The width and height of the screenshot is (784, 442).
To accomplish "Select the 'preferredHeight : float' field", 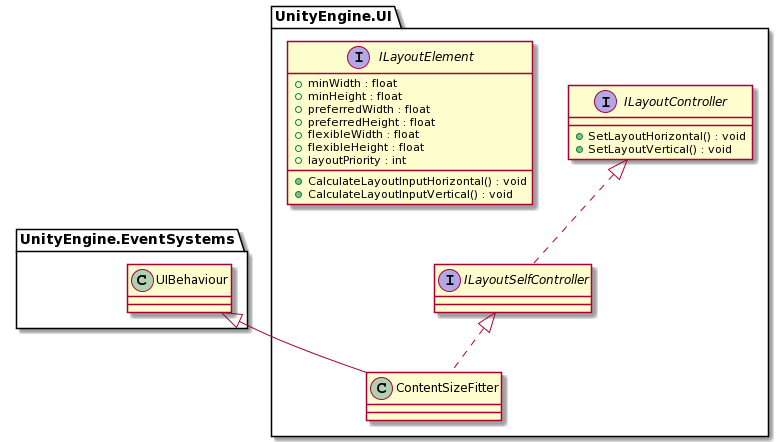I will 372,122.
